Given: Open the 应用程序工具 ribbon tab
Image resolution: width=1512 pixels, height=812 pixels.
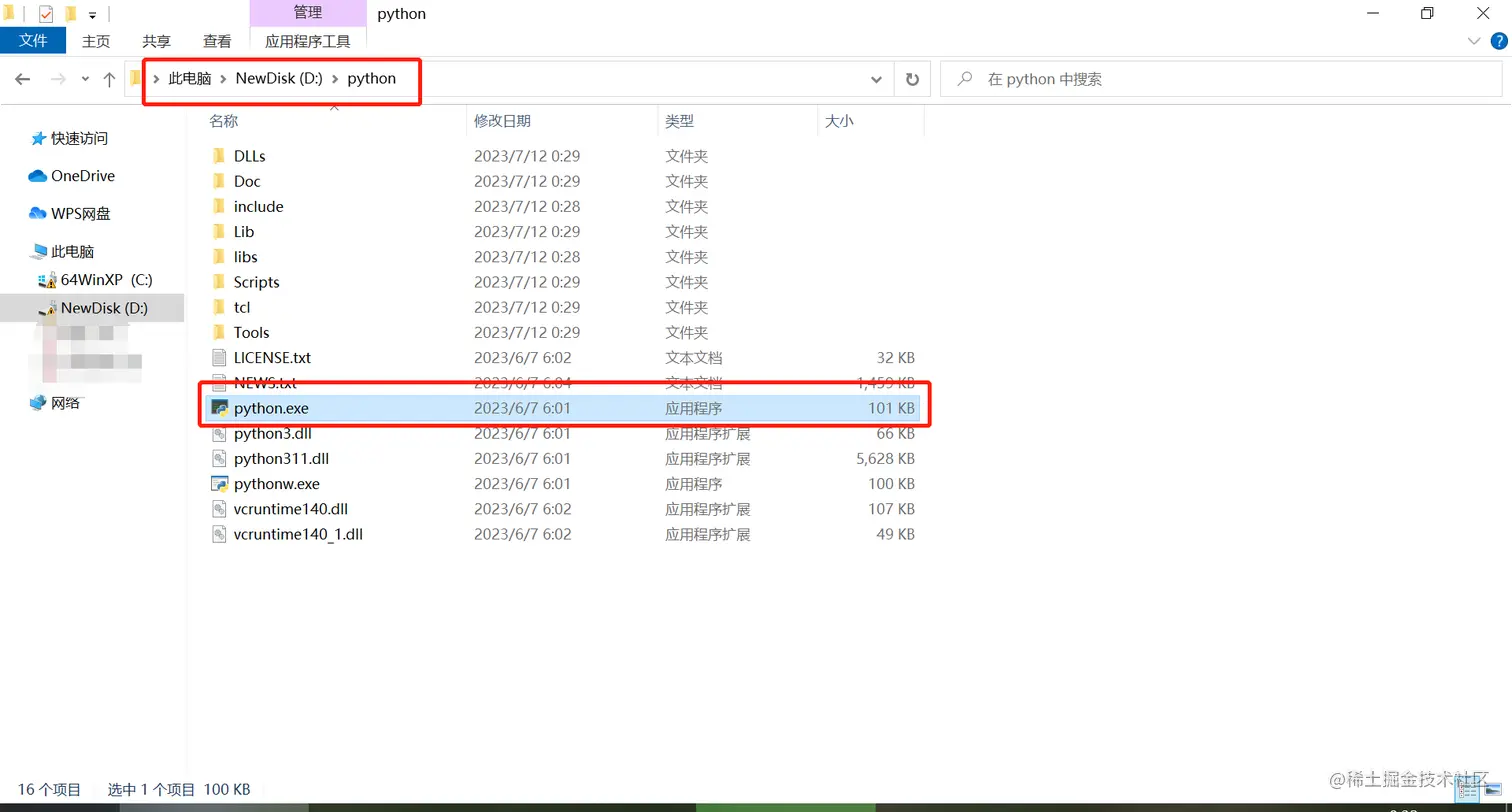Looking at the screenshot, I should click(308, 41).
